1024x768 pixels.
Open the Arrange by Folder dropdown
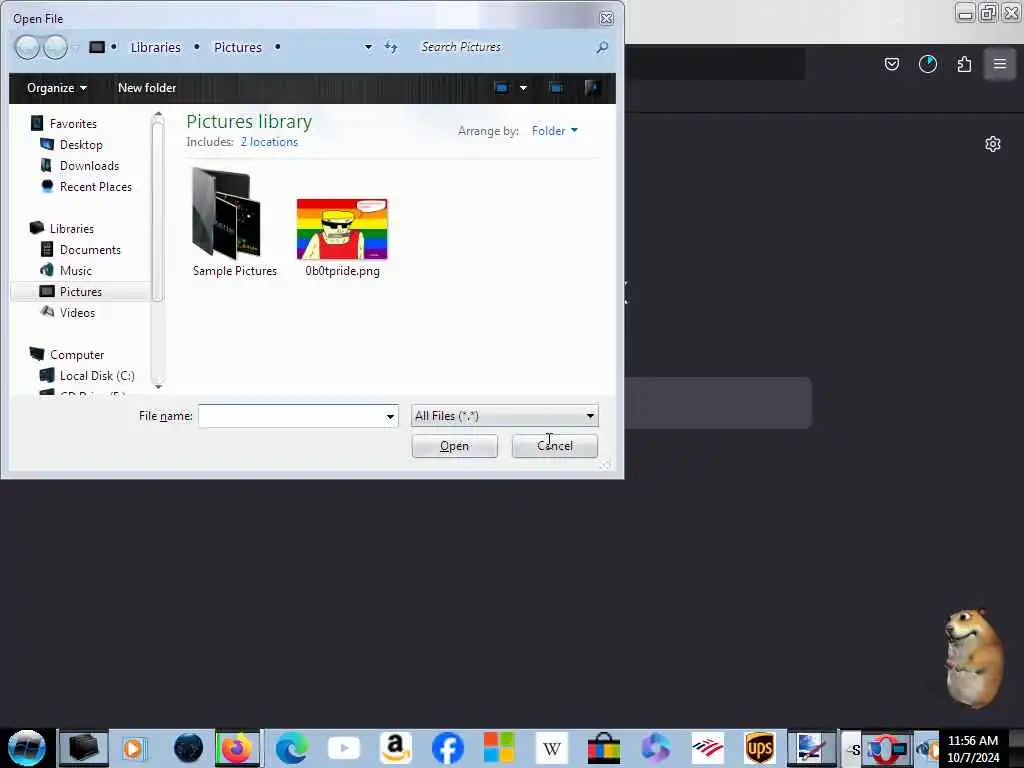tap(554, 131)
